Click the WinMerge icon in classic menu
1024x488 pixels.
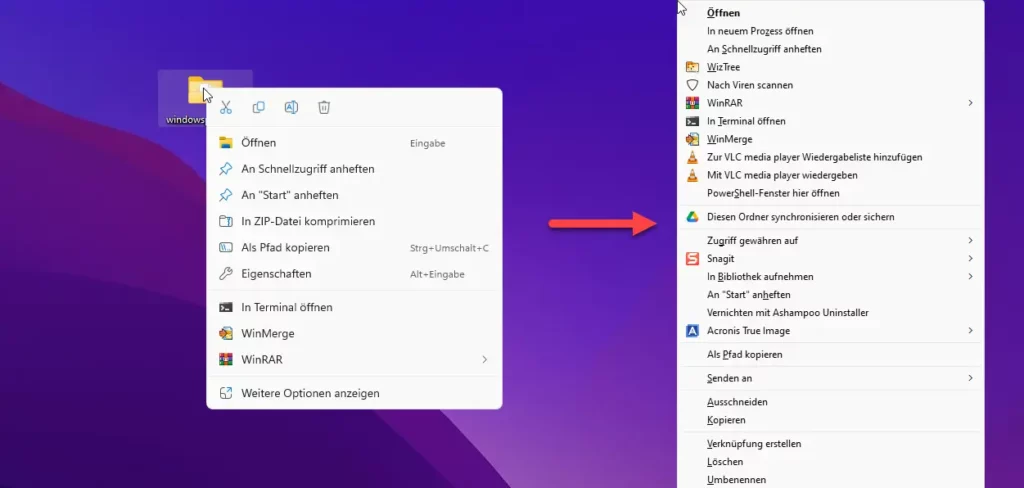[692, 139]
